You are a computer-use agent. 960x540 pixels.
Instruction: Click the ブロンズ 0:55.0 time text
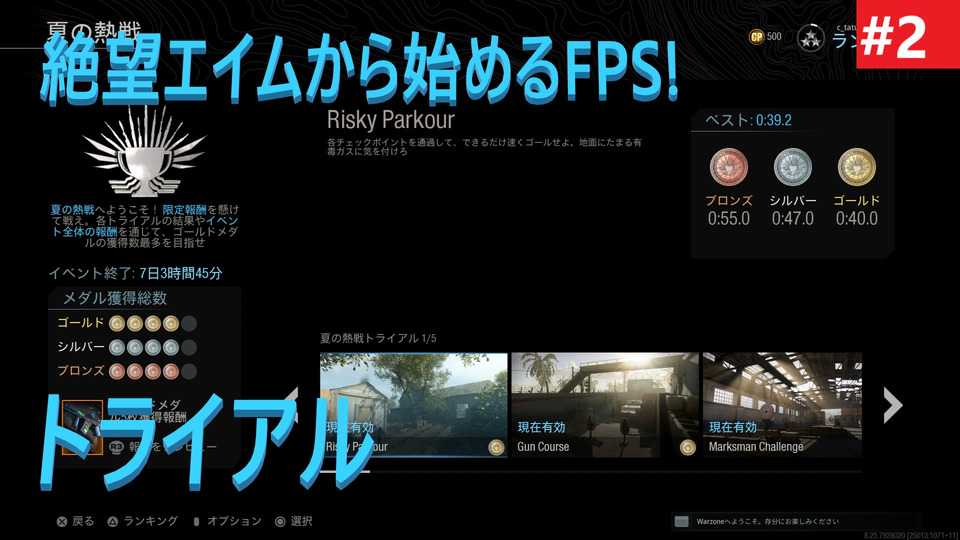(729, 218)
